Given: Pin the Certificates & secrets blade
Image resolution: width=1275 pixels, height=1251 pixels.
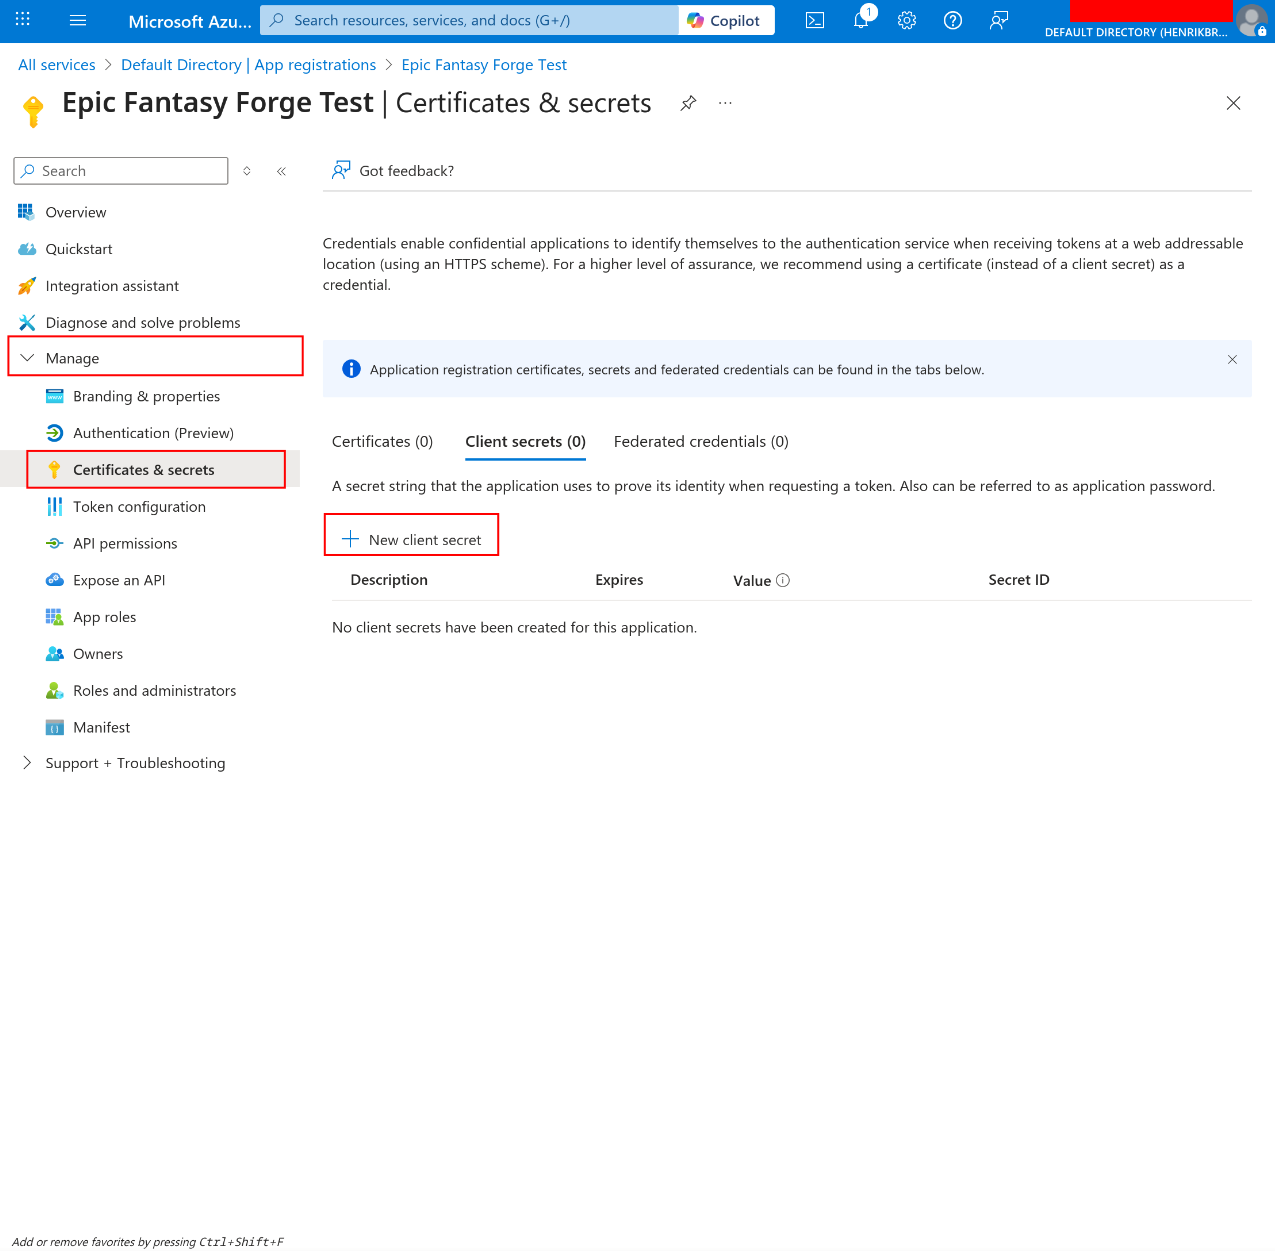Looking at the screenshot, I should point(688,103).
